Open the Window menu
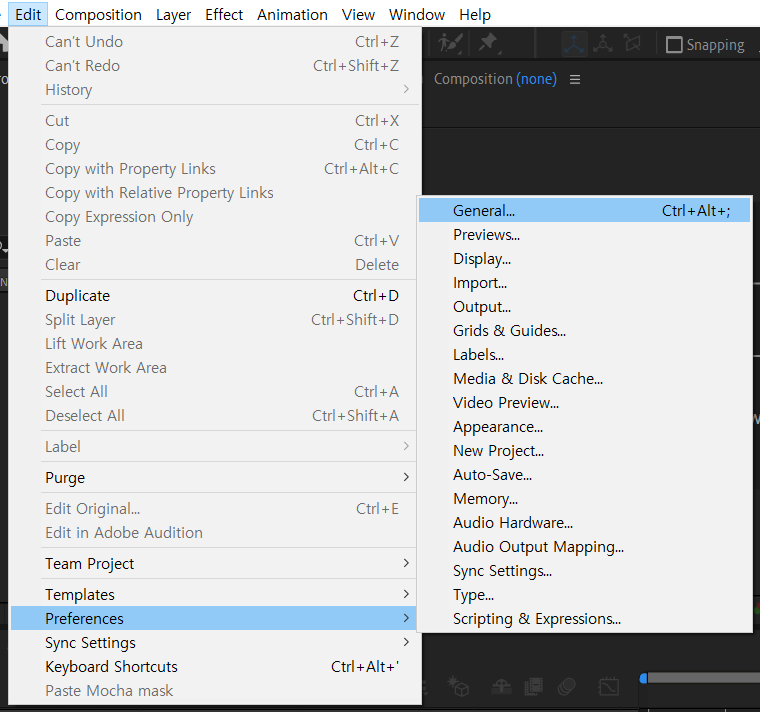The image size is (760, 712). 417,15
